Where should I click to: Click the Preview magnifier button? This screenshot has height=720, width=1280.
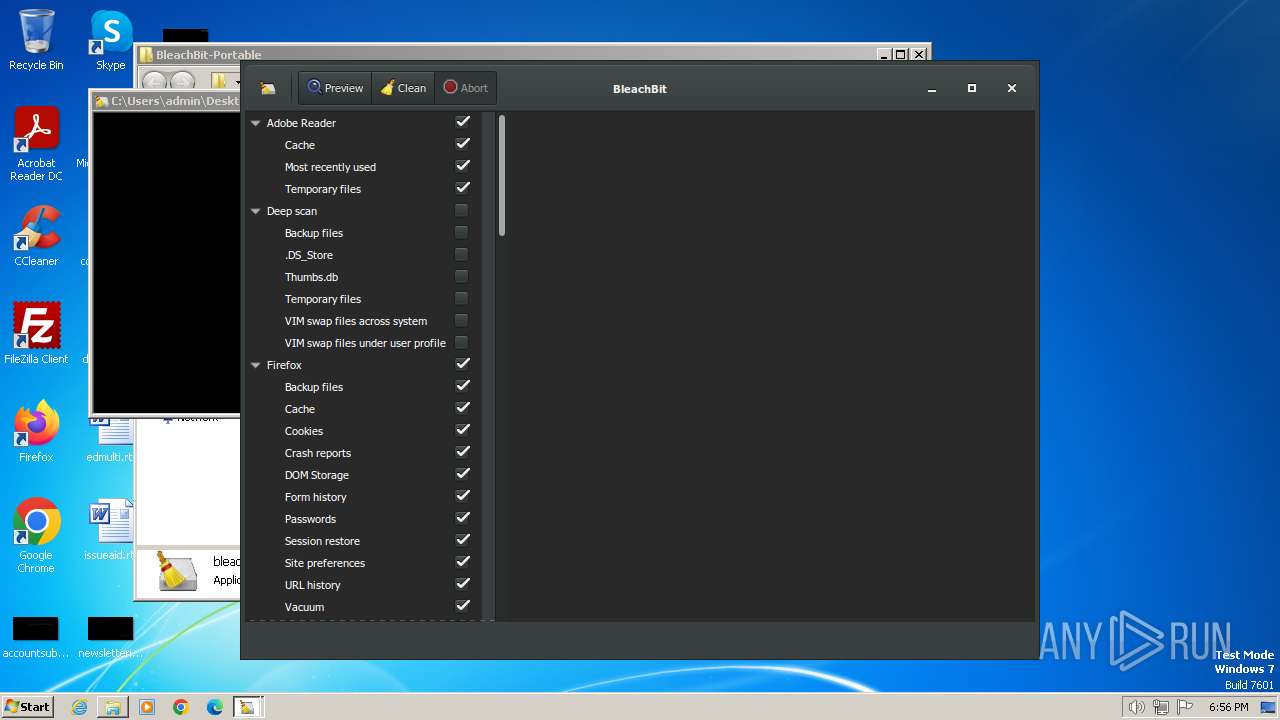(335, 88)
